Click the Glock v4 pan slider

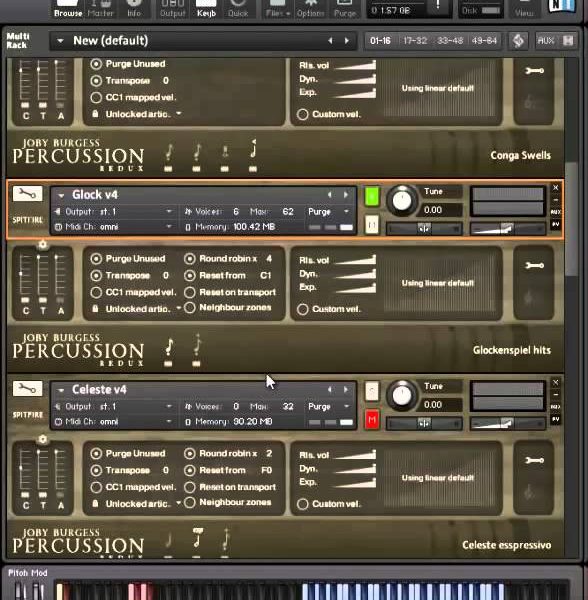tap(424, 229)
